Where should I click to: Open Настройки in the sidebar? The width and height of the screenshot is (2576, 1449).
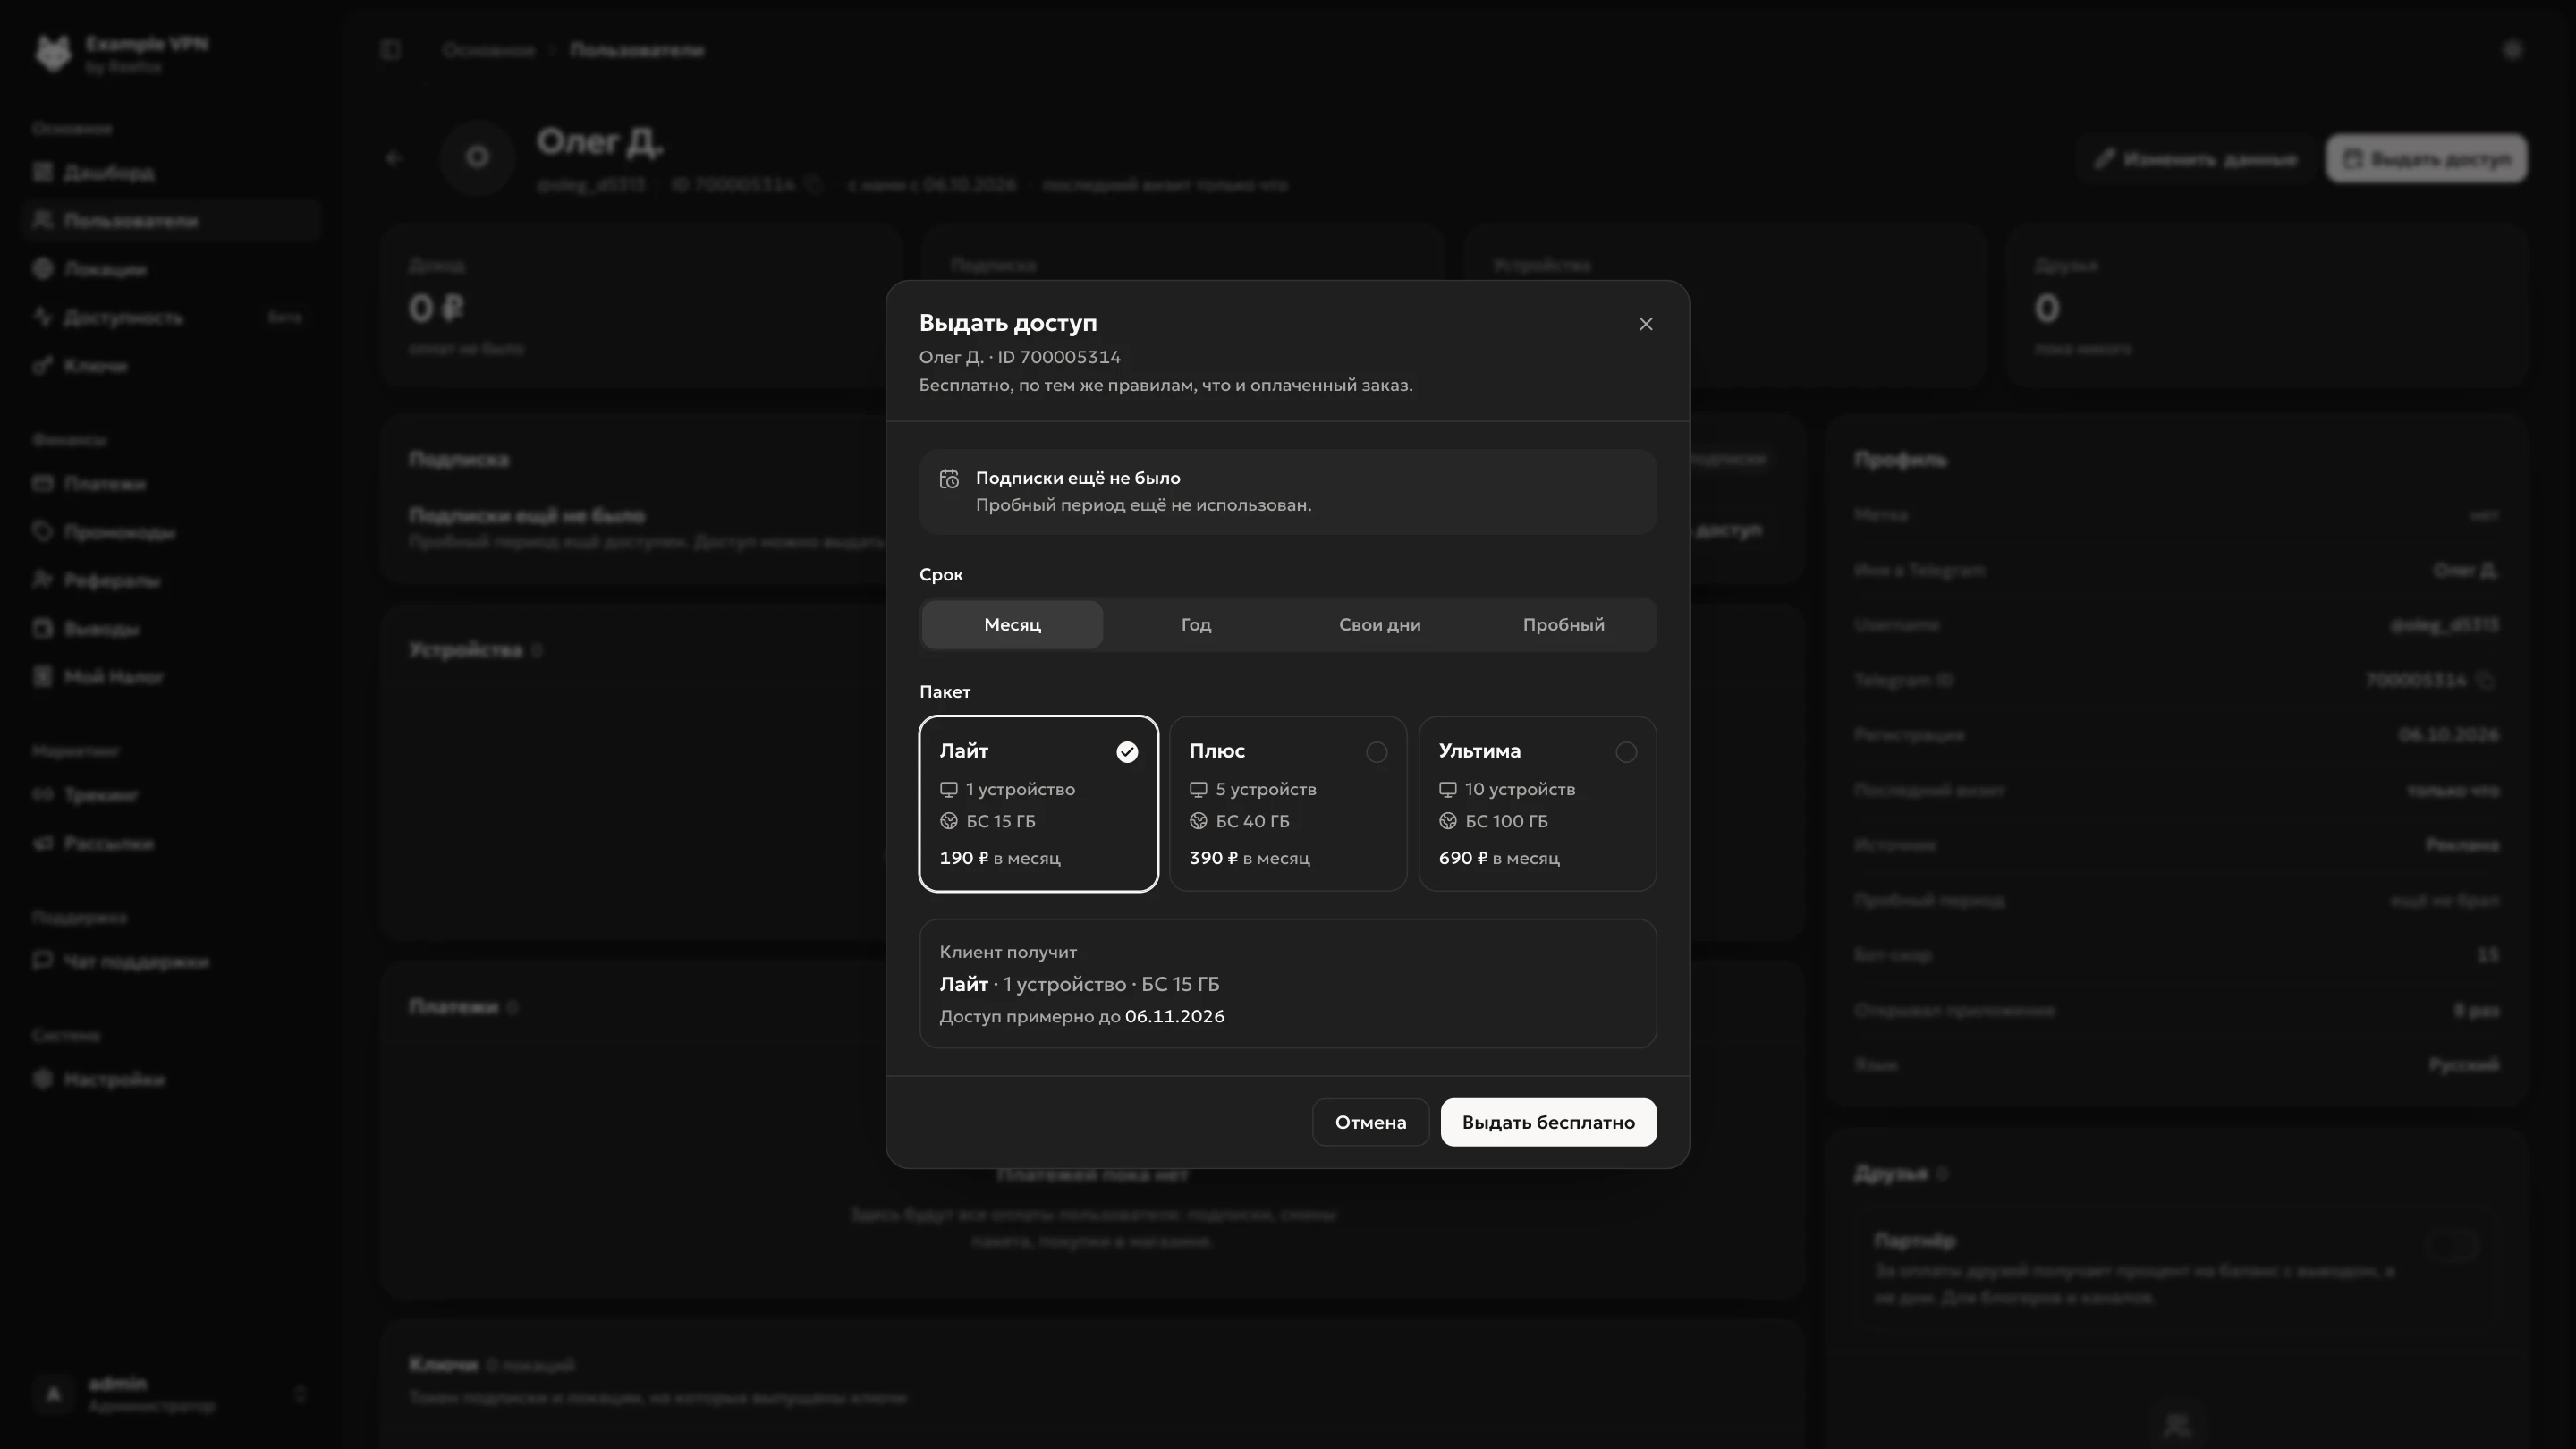170,1080
